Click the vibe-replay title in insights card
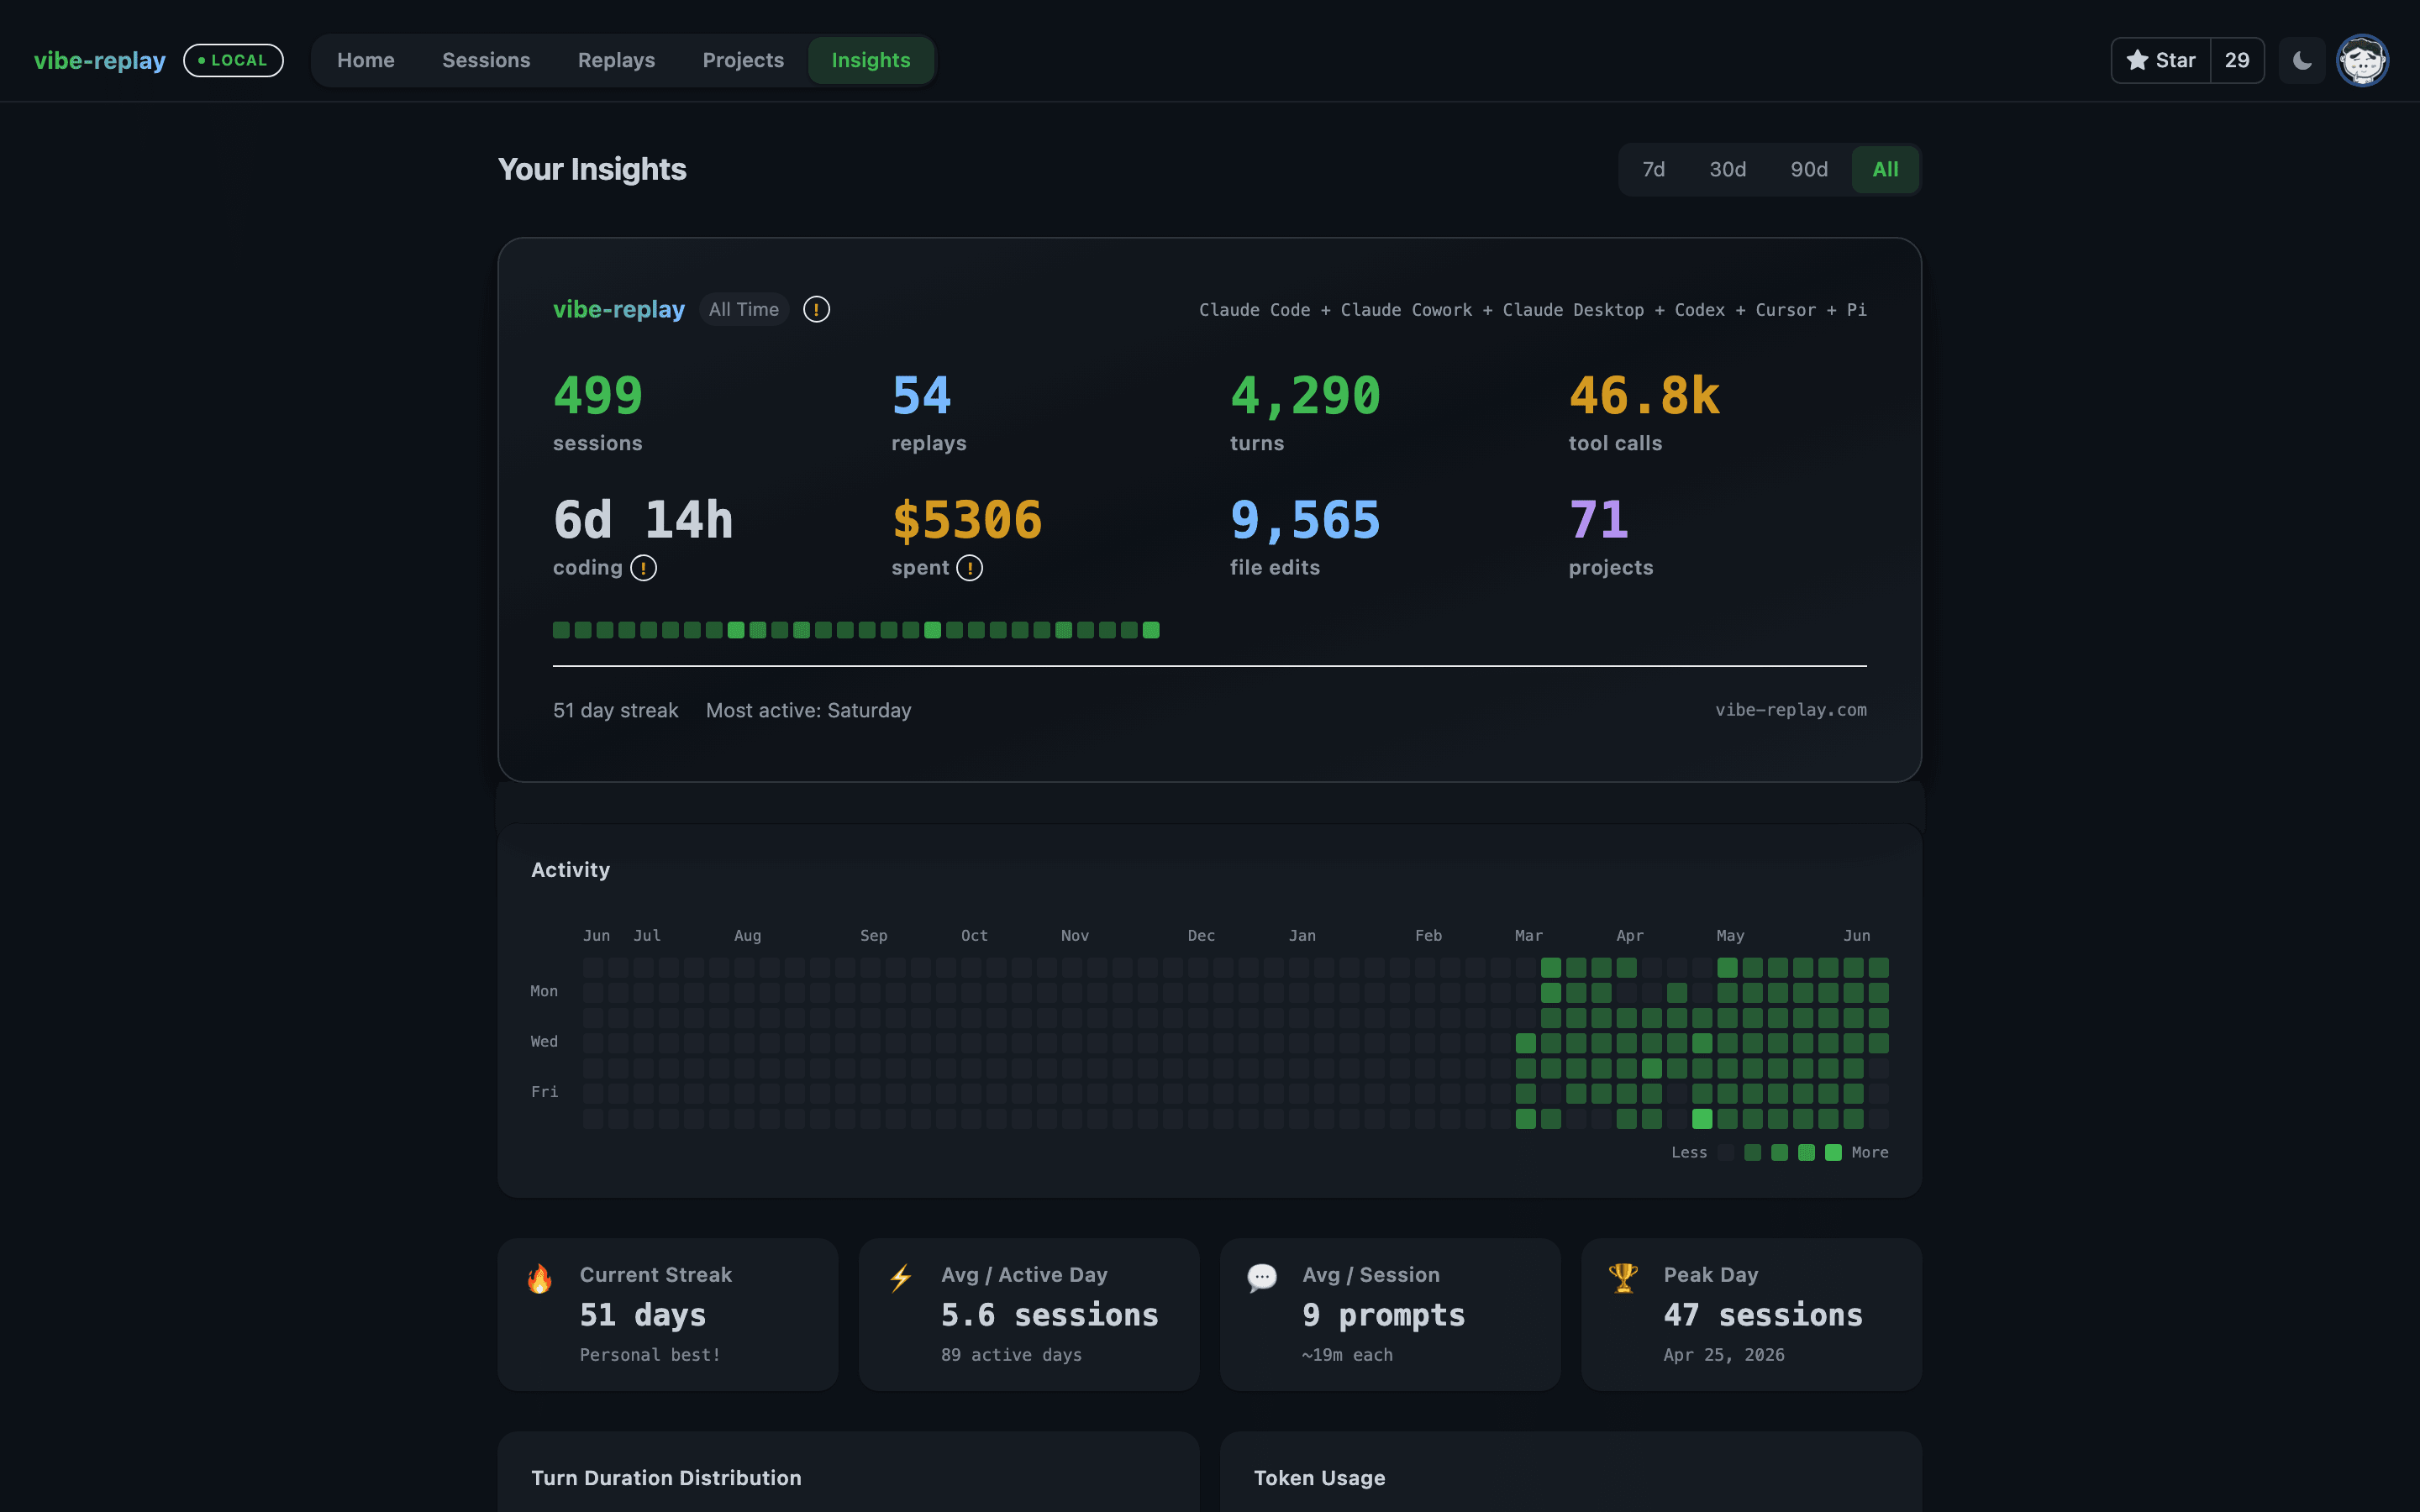 (x=619, y=310)
